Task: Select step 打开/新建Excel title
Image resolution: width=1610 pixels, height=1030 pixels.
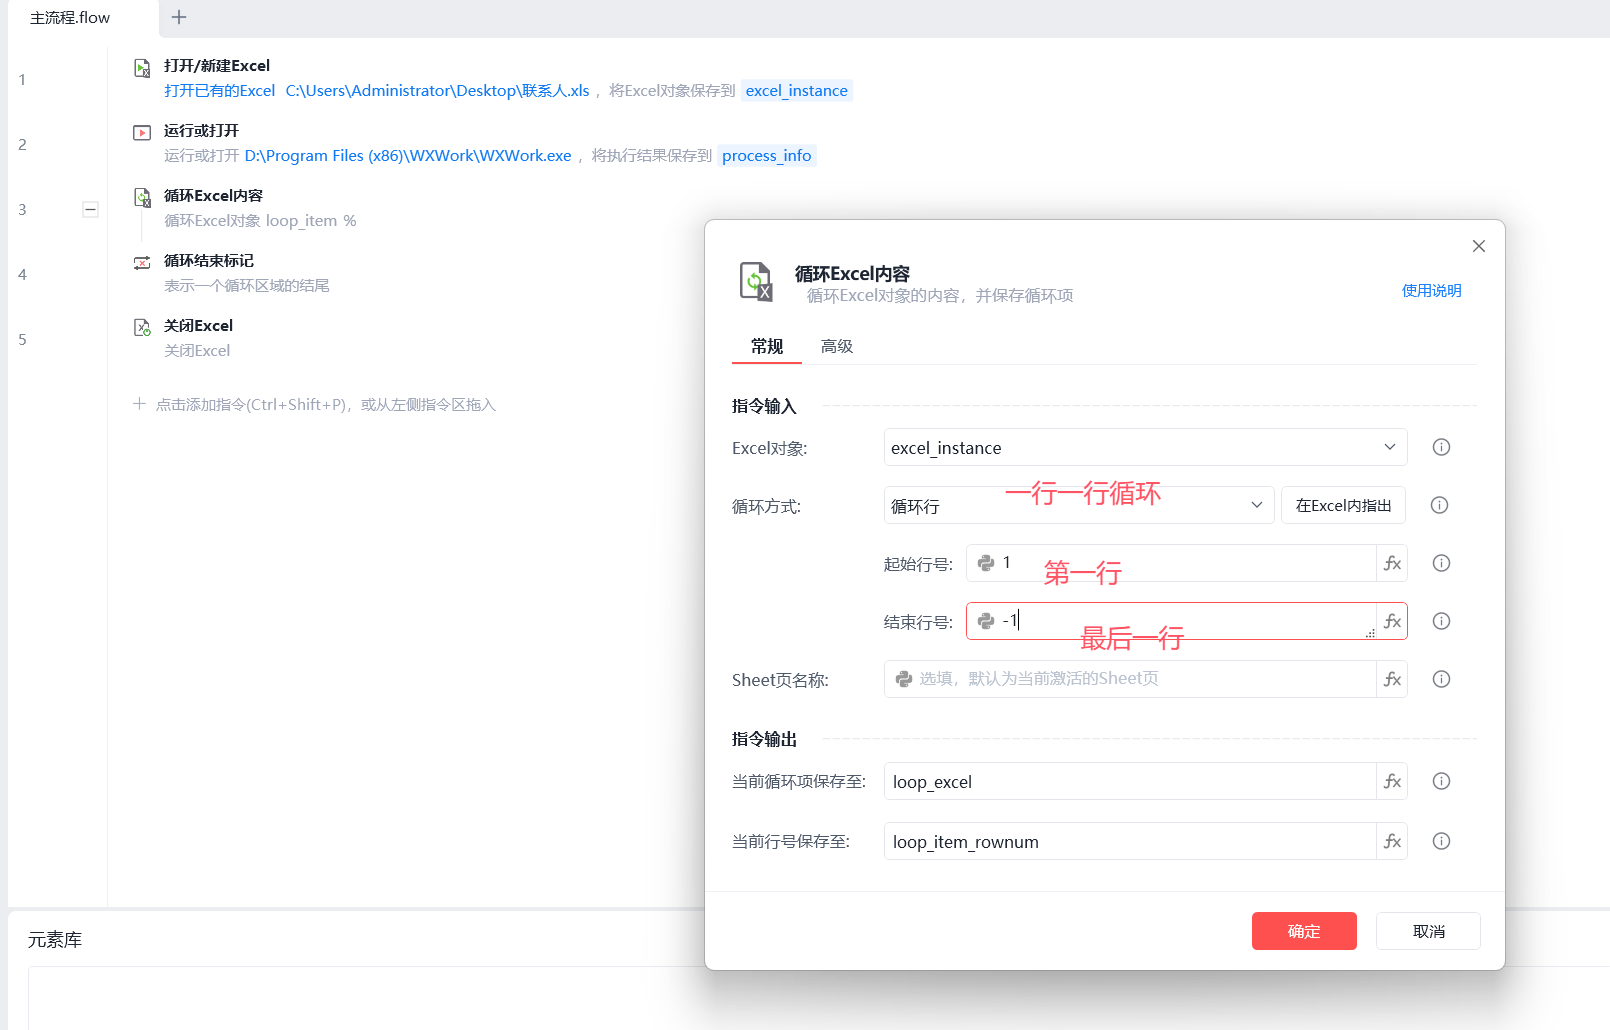Action: click(x=217, y=65)
